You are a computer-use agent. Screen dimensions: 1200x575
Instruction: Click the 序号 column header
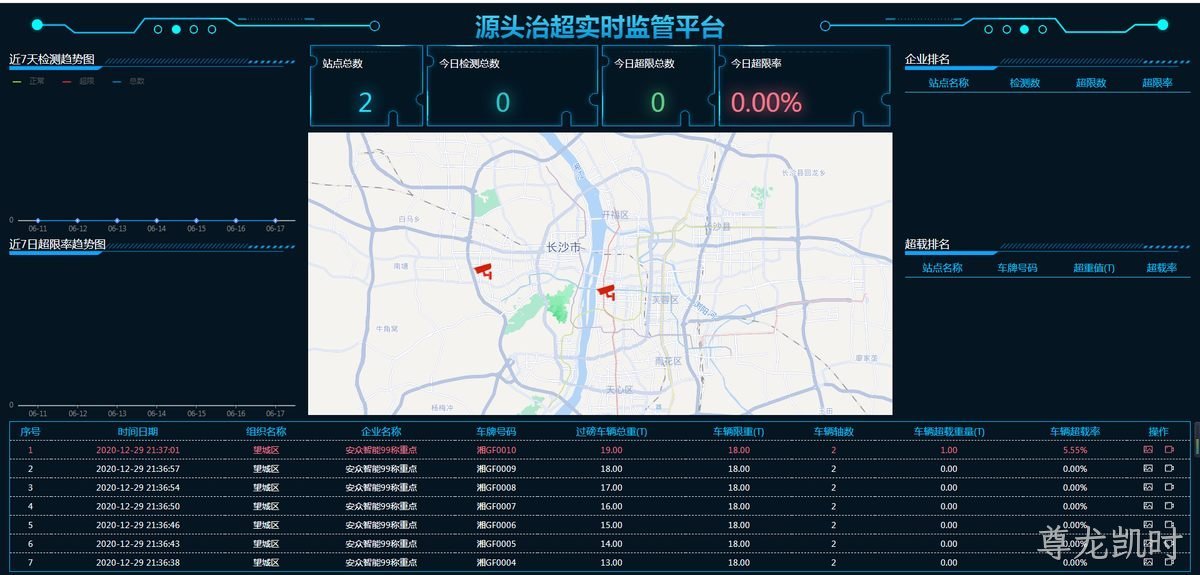point(30,432)
